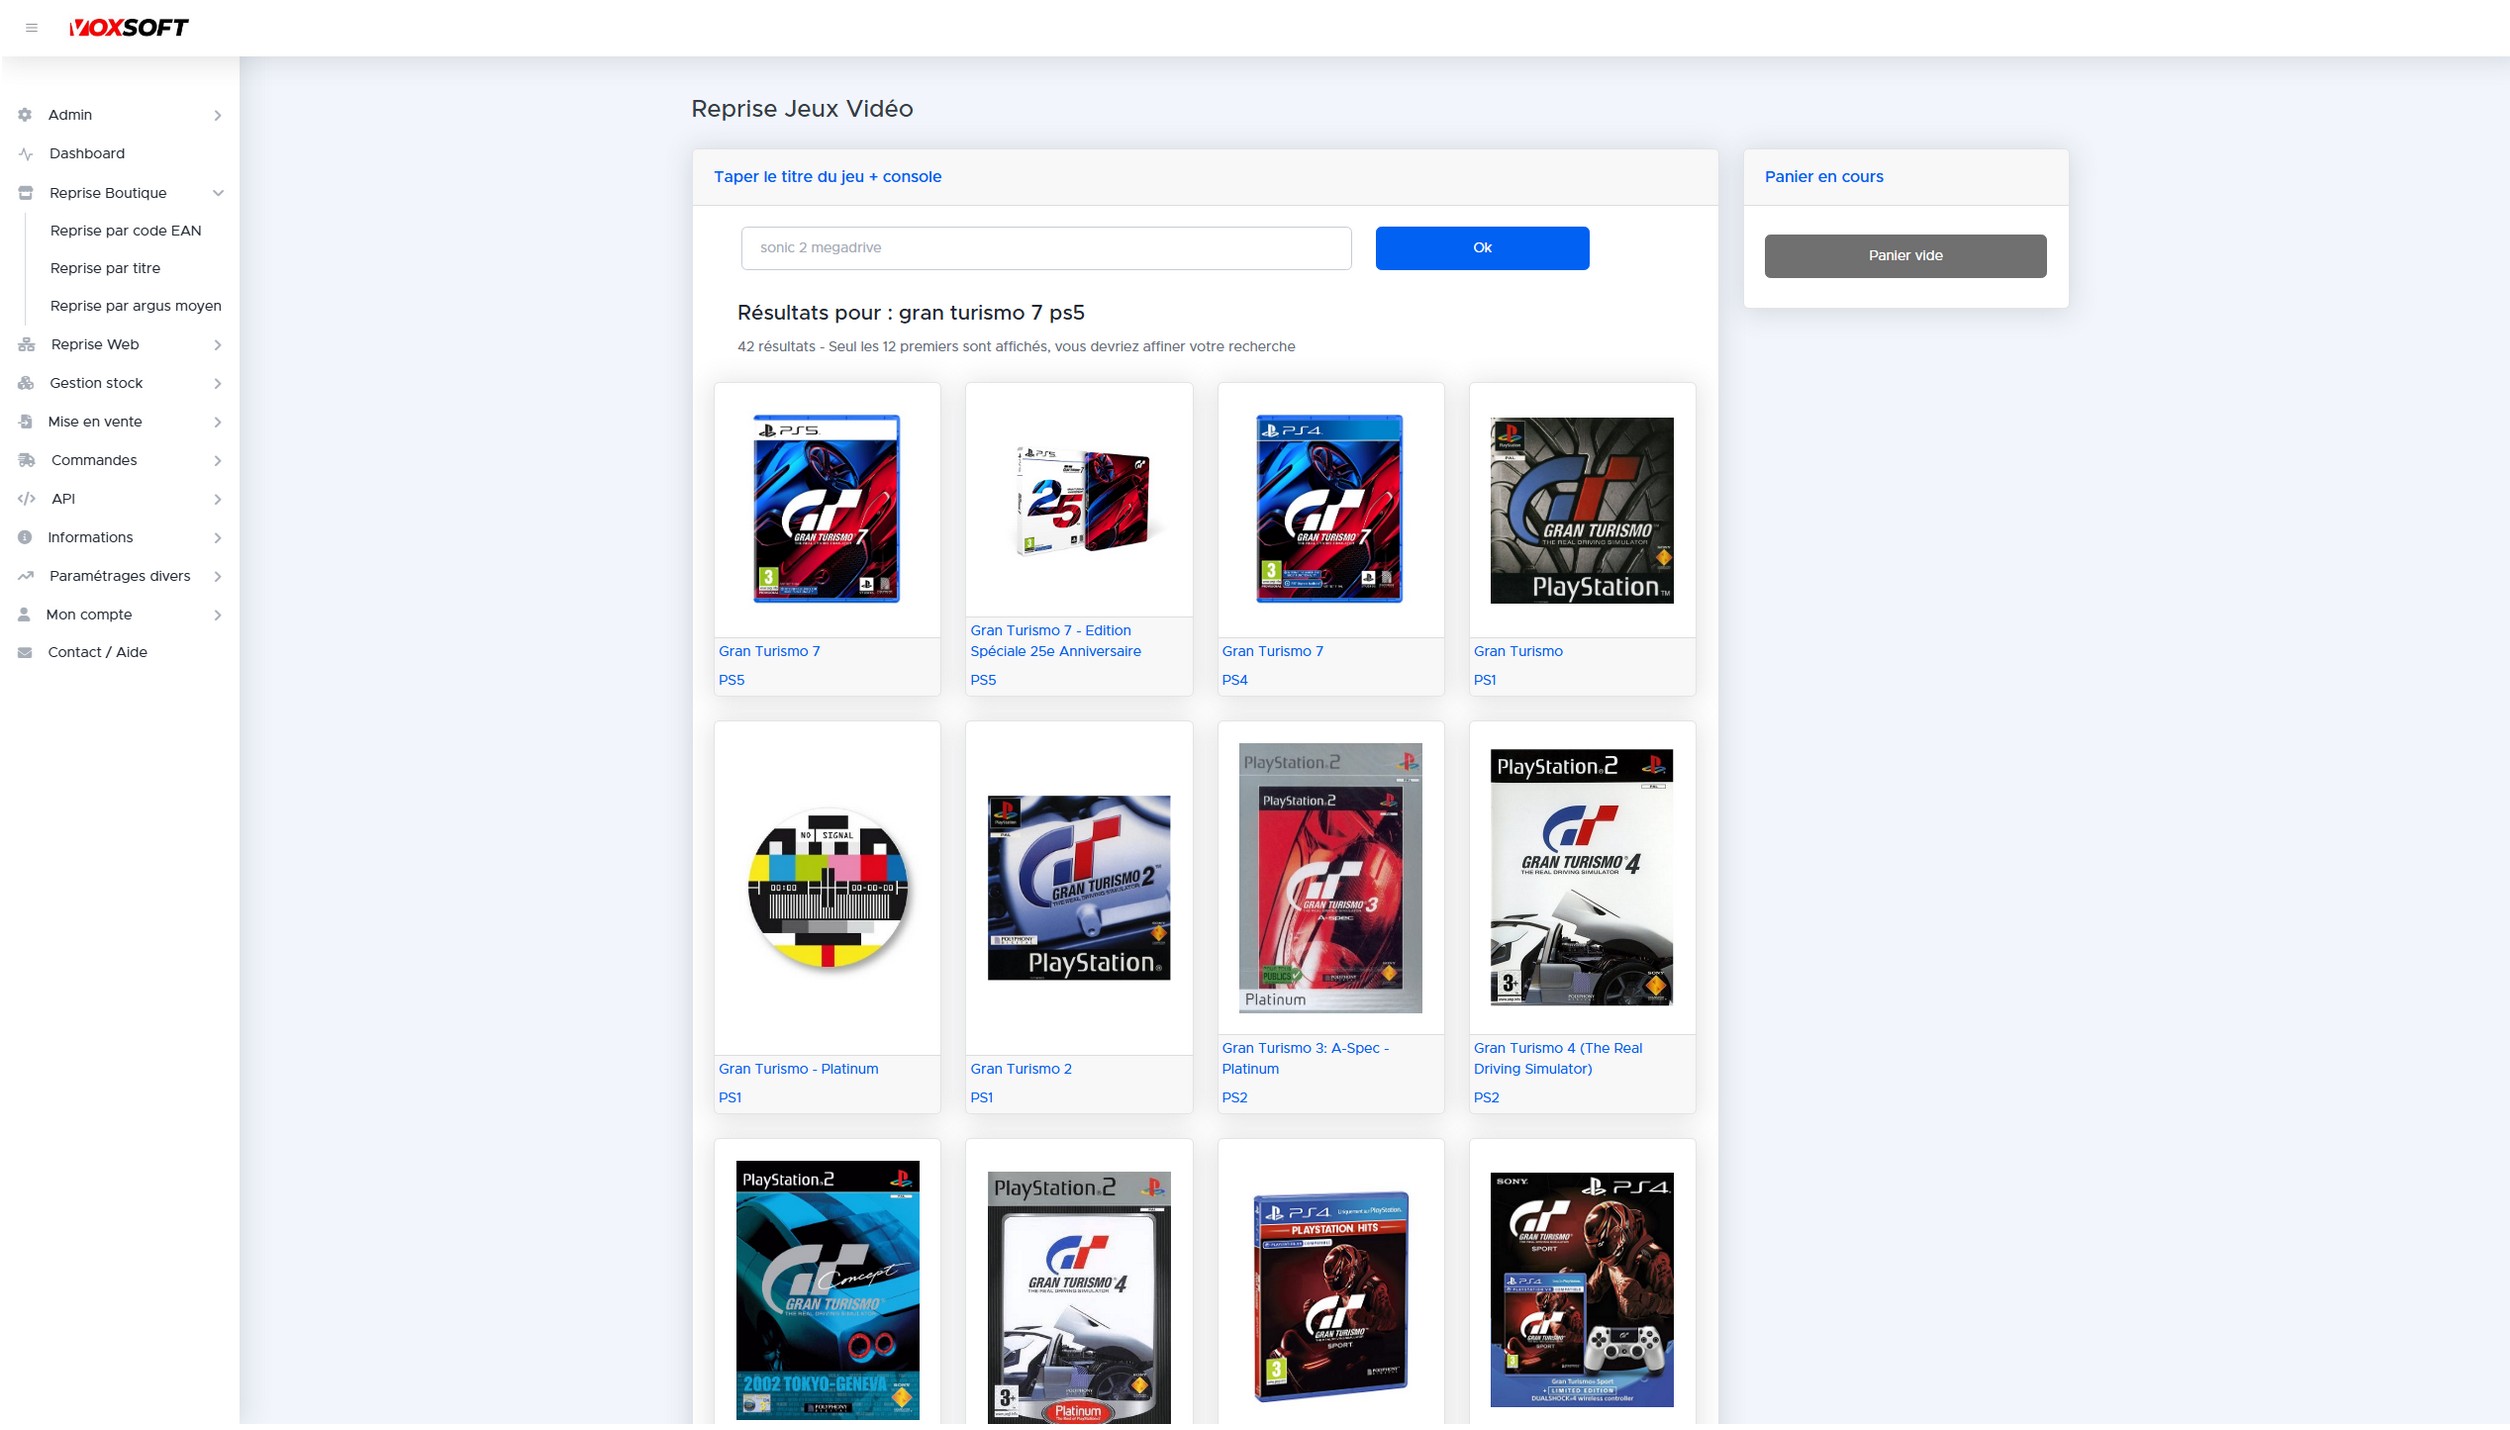Image resolution: width=2510 pixels, height=1430 pixels.
Task: Expand the Mon compte chevron
Action: (217, 615)
